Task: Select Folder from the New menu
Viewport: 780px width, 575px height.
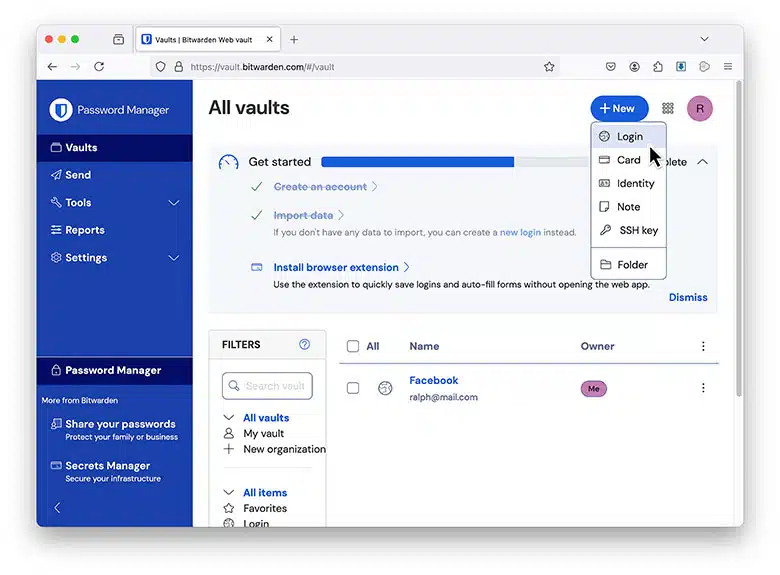Action: point(629,265)
